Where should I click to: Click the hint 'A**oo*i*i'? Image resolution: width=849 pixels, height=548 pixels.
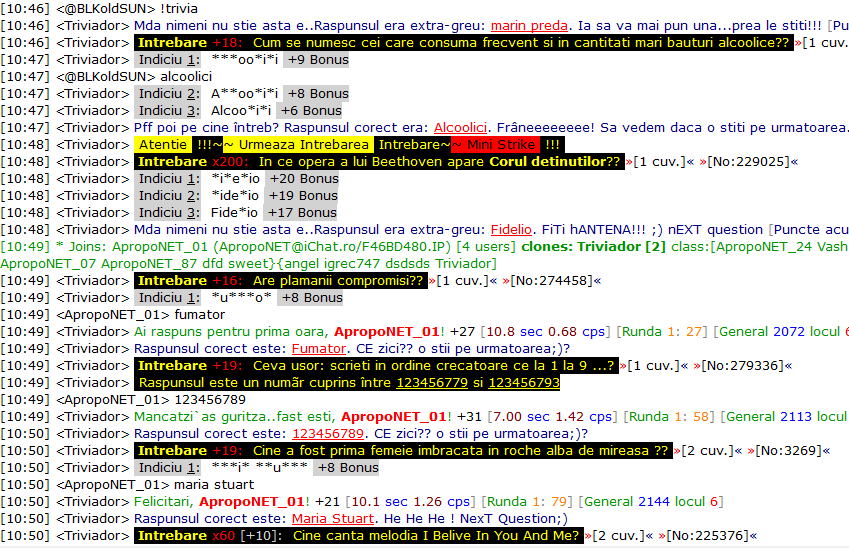(245, 94)
